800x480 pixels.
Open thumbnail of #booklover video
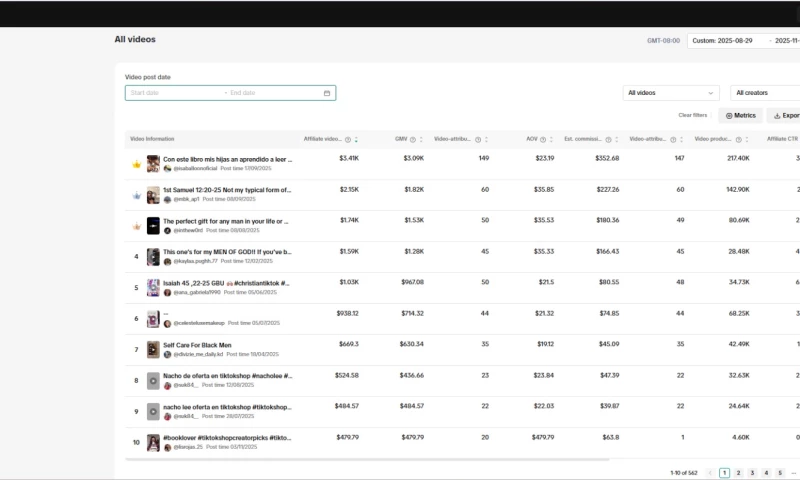tap(153, 443)
